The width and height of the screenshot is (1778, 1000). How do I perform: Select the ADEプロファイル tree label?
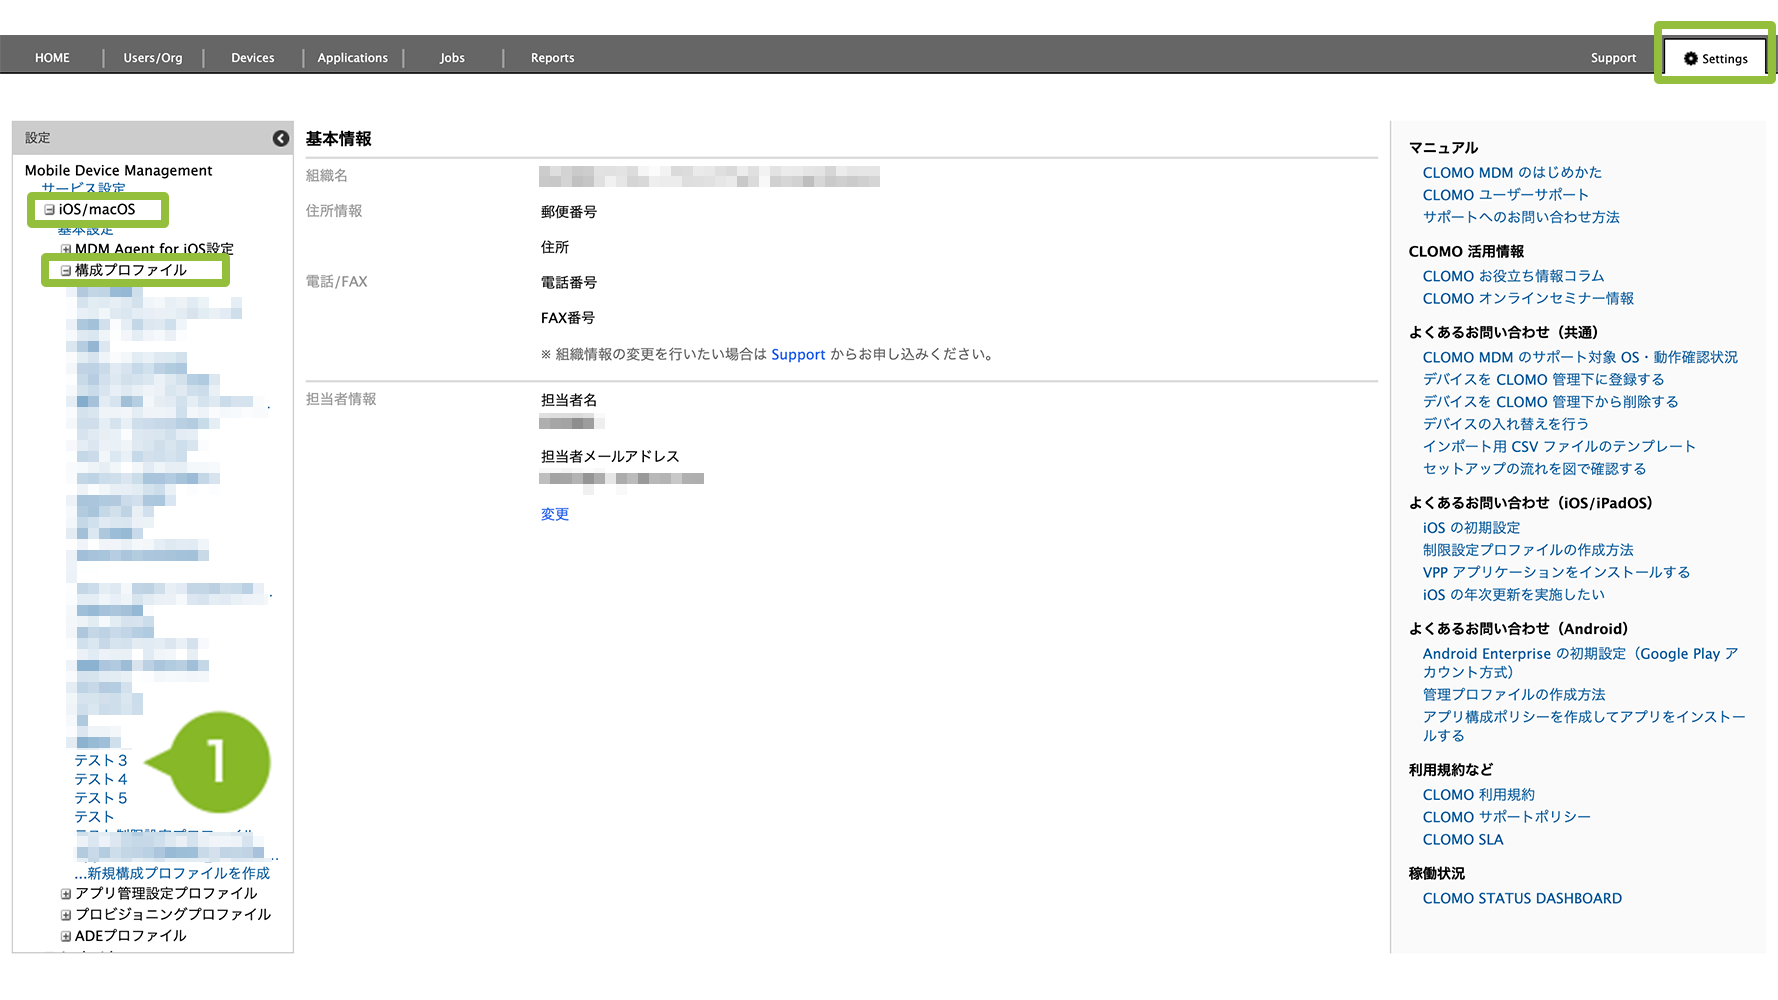point(131,936)
